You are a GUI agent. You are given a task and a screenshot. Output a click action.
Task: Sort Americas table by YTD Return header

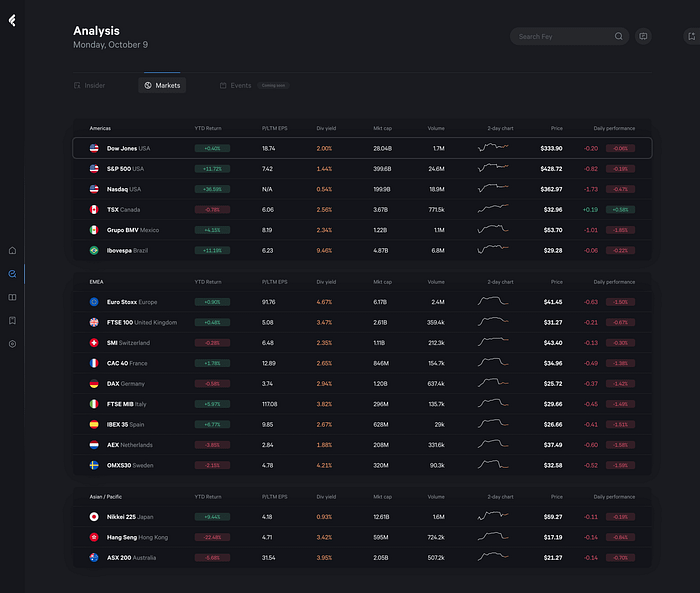tap(208, 128)
